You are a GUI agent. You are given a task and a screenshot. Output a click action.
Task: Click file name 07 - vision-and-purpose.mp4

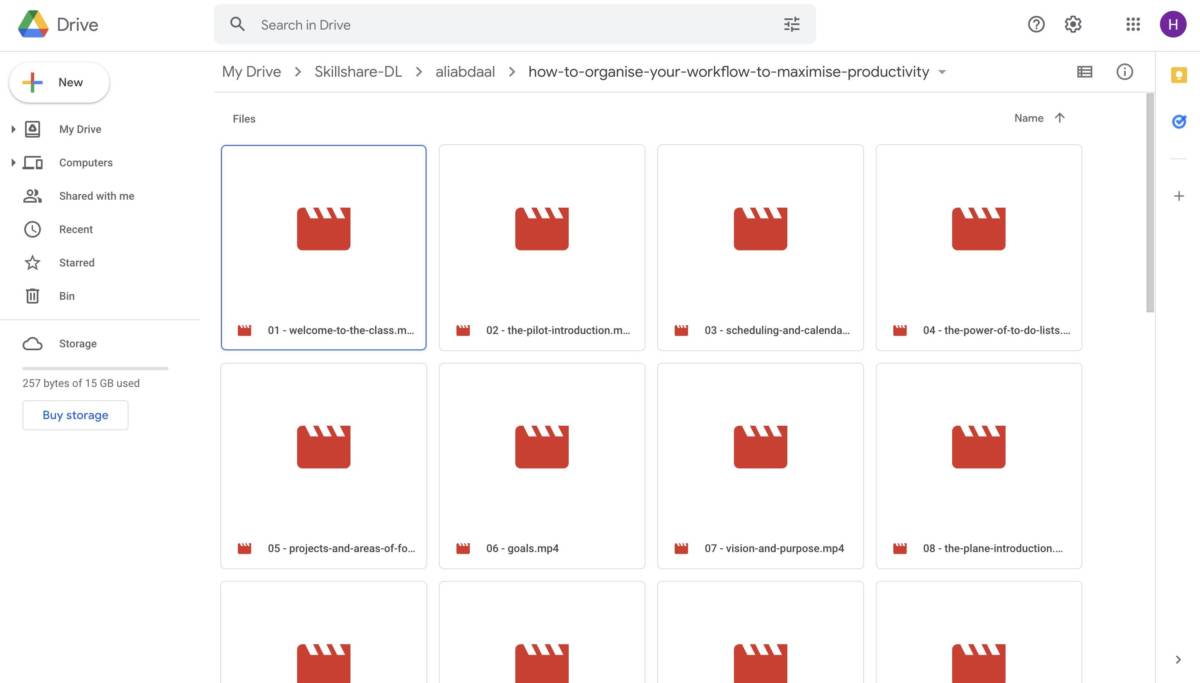774,548
